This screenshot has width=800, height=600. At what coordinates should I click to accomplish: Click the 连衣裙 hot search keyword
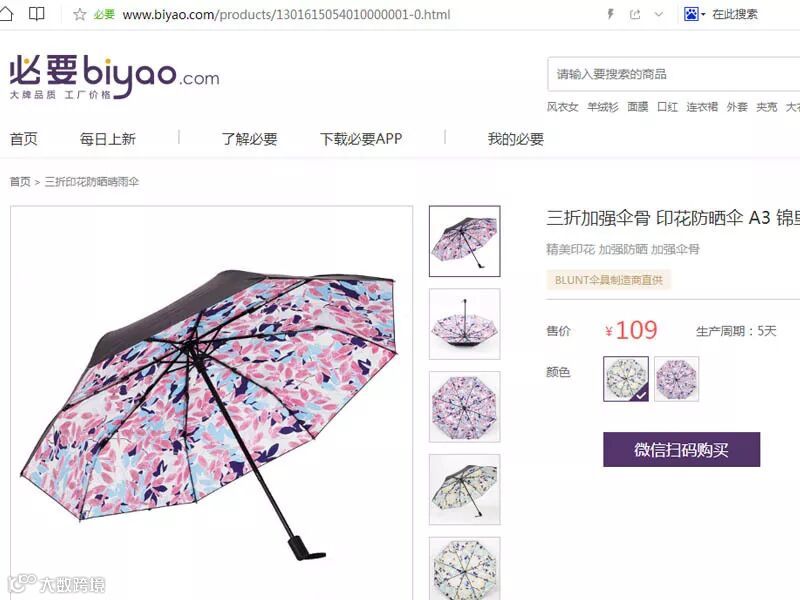[702, 107]
